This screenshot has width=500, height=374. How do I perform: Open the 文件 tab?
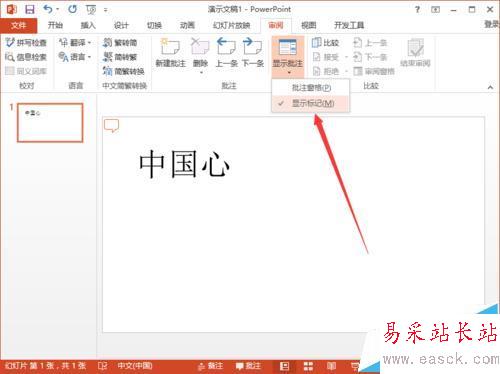[19, 25]
